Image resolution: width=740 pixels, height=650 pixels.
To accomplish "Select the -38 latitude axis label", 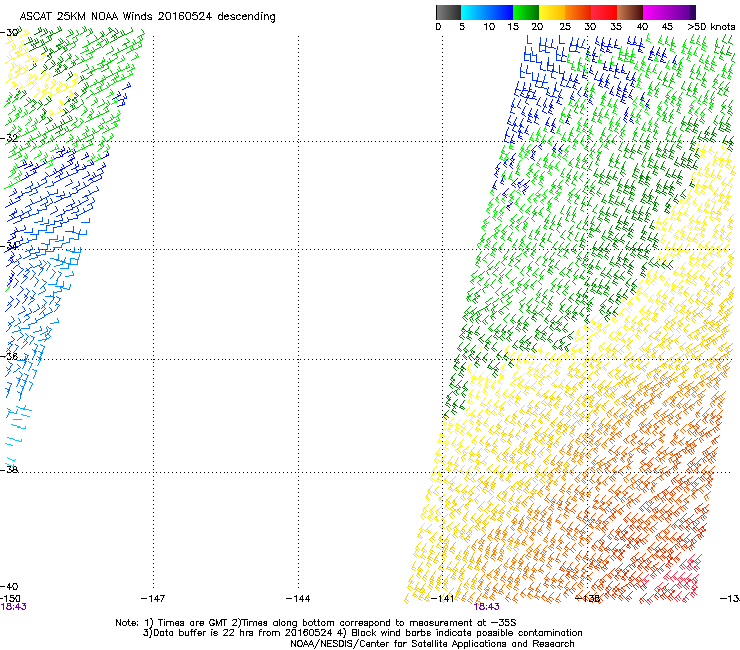I will pos(10,468).
